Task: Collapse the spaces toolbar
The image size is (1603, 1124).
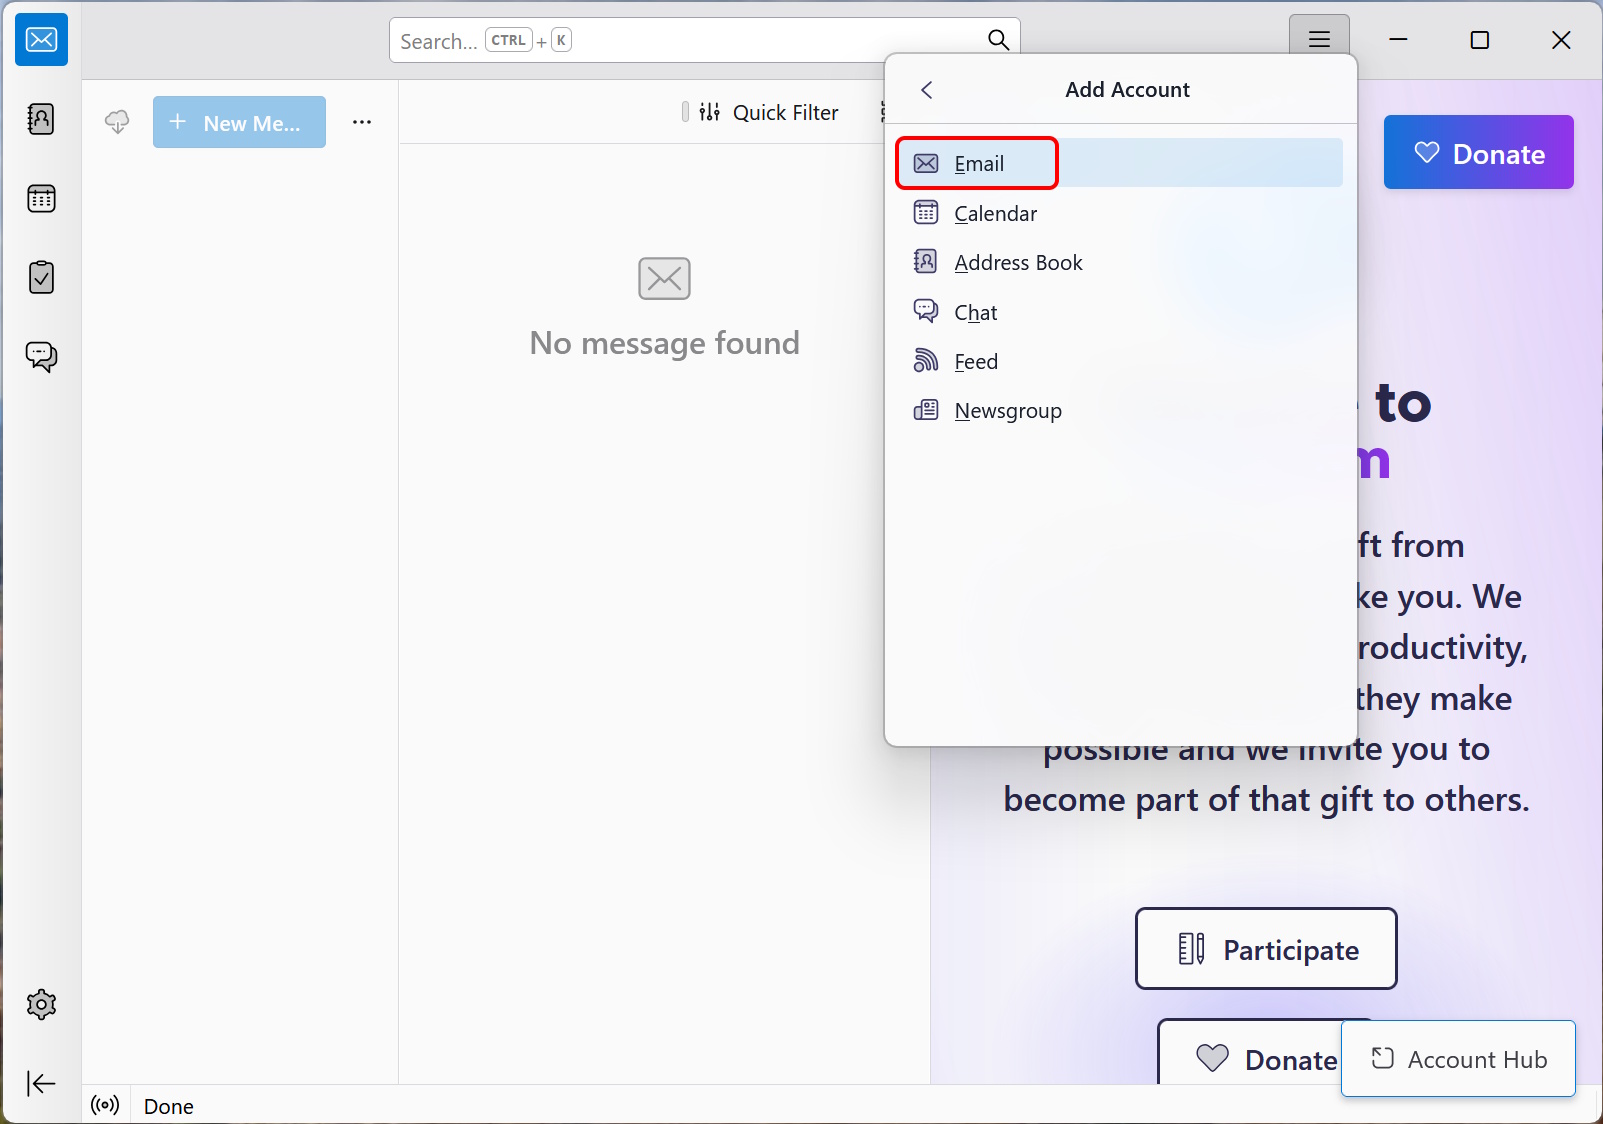Action: click(x=41, y=1083)
